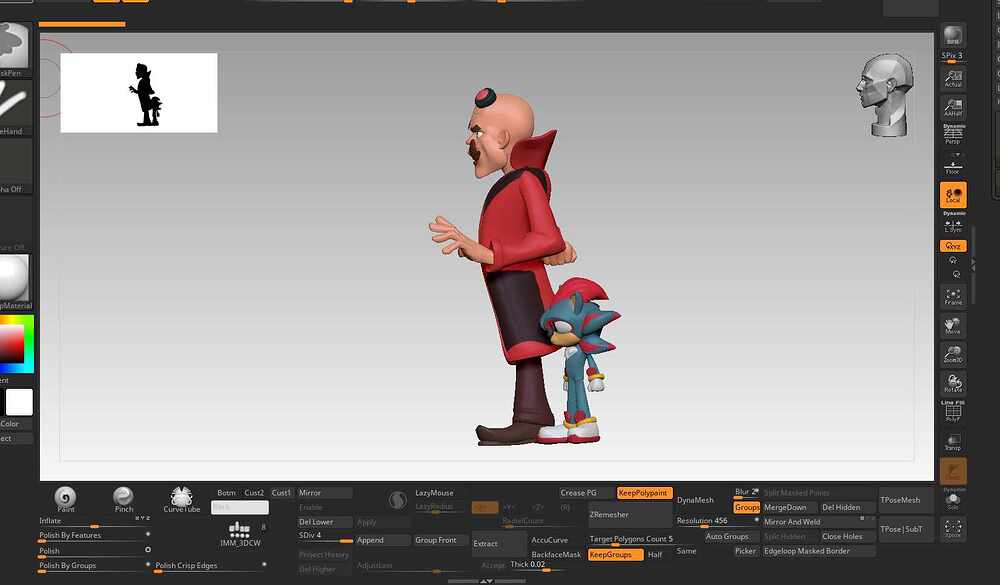Screen dimensions: 1000x585
Task: Select the Paint brush icon
Action: coord(65,498)
